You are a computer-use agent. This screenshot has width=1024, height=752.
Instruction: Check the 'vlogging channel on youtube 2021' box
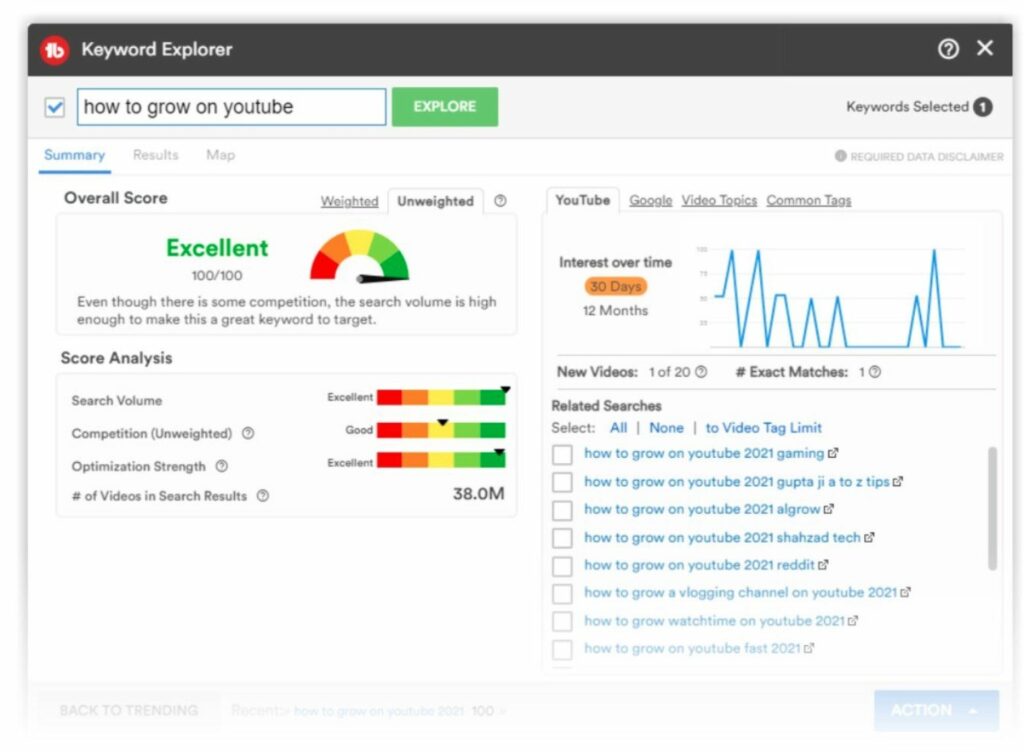coord(562,593)
